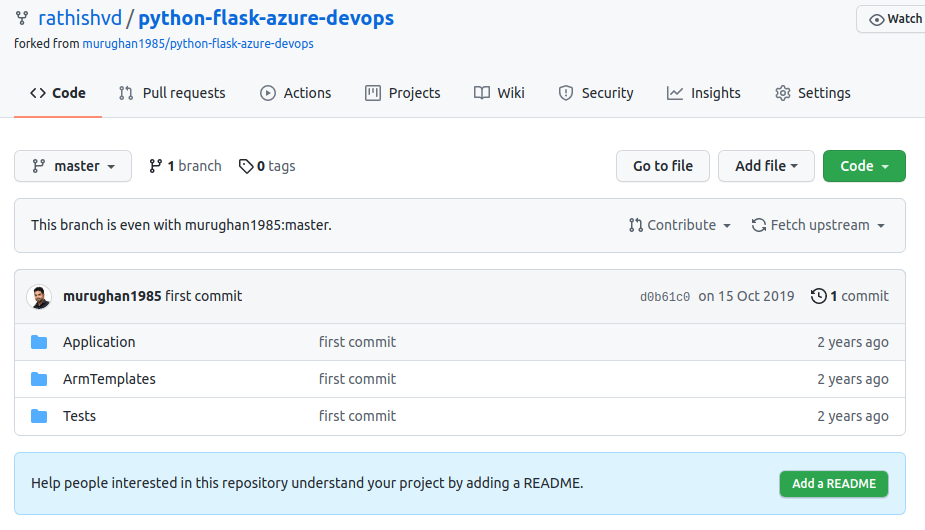Click the Application folder icon
Screen dimensions: 925x530
[39, 342]
